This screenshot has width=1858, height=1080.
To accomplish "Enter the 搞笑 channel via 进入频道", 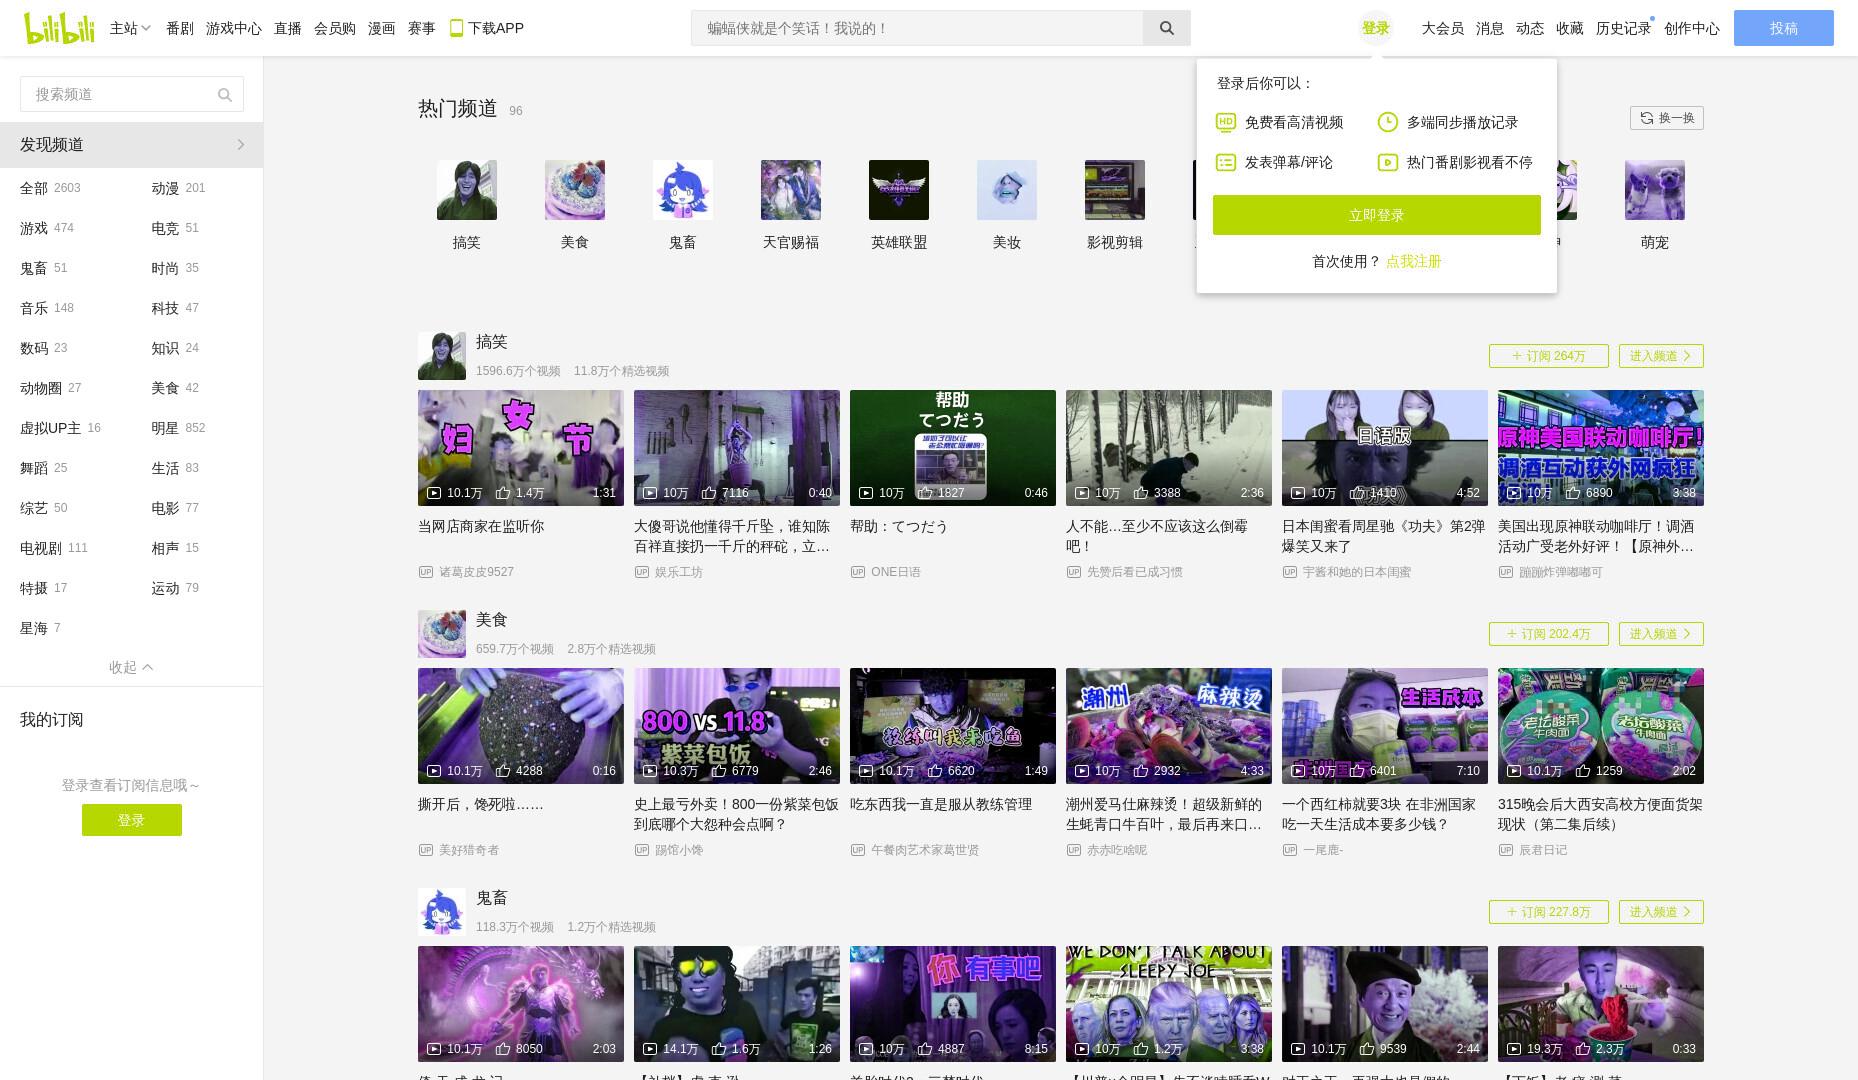I will tap(1661, 356).
